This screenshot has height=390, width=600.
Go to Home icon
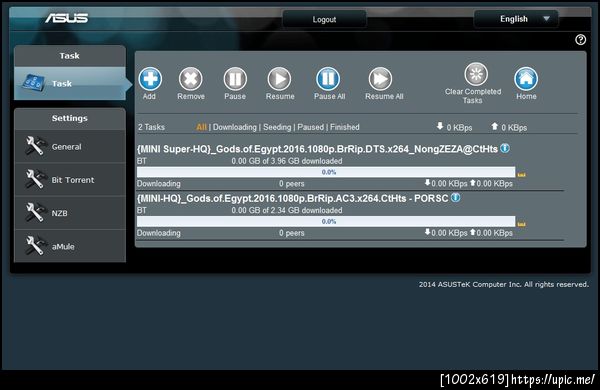526,79
